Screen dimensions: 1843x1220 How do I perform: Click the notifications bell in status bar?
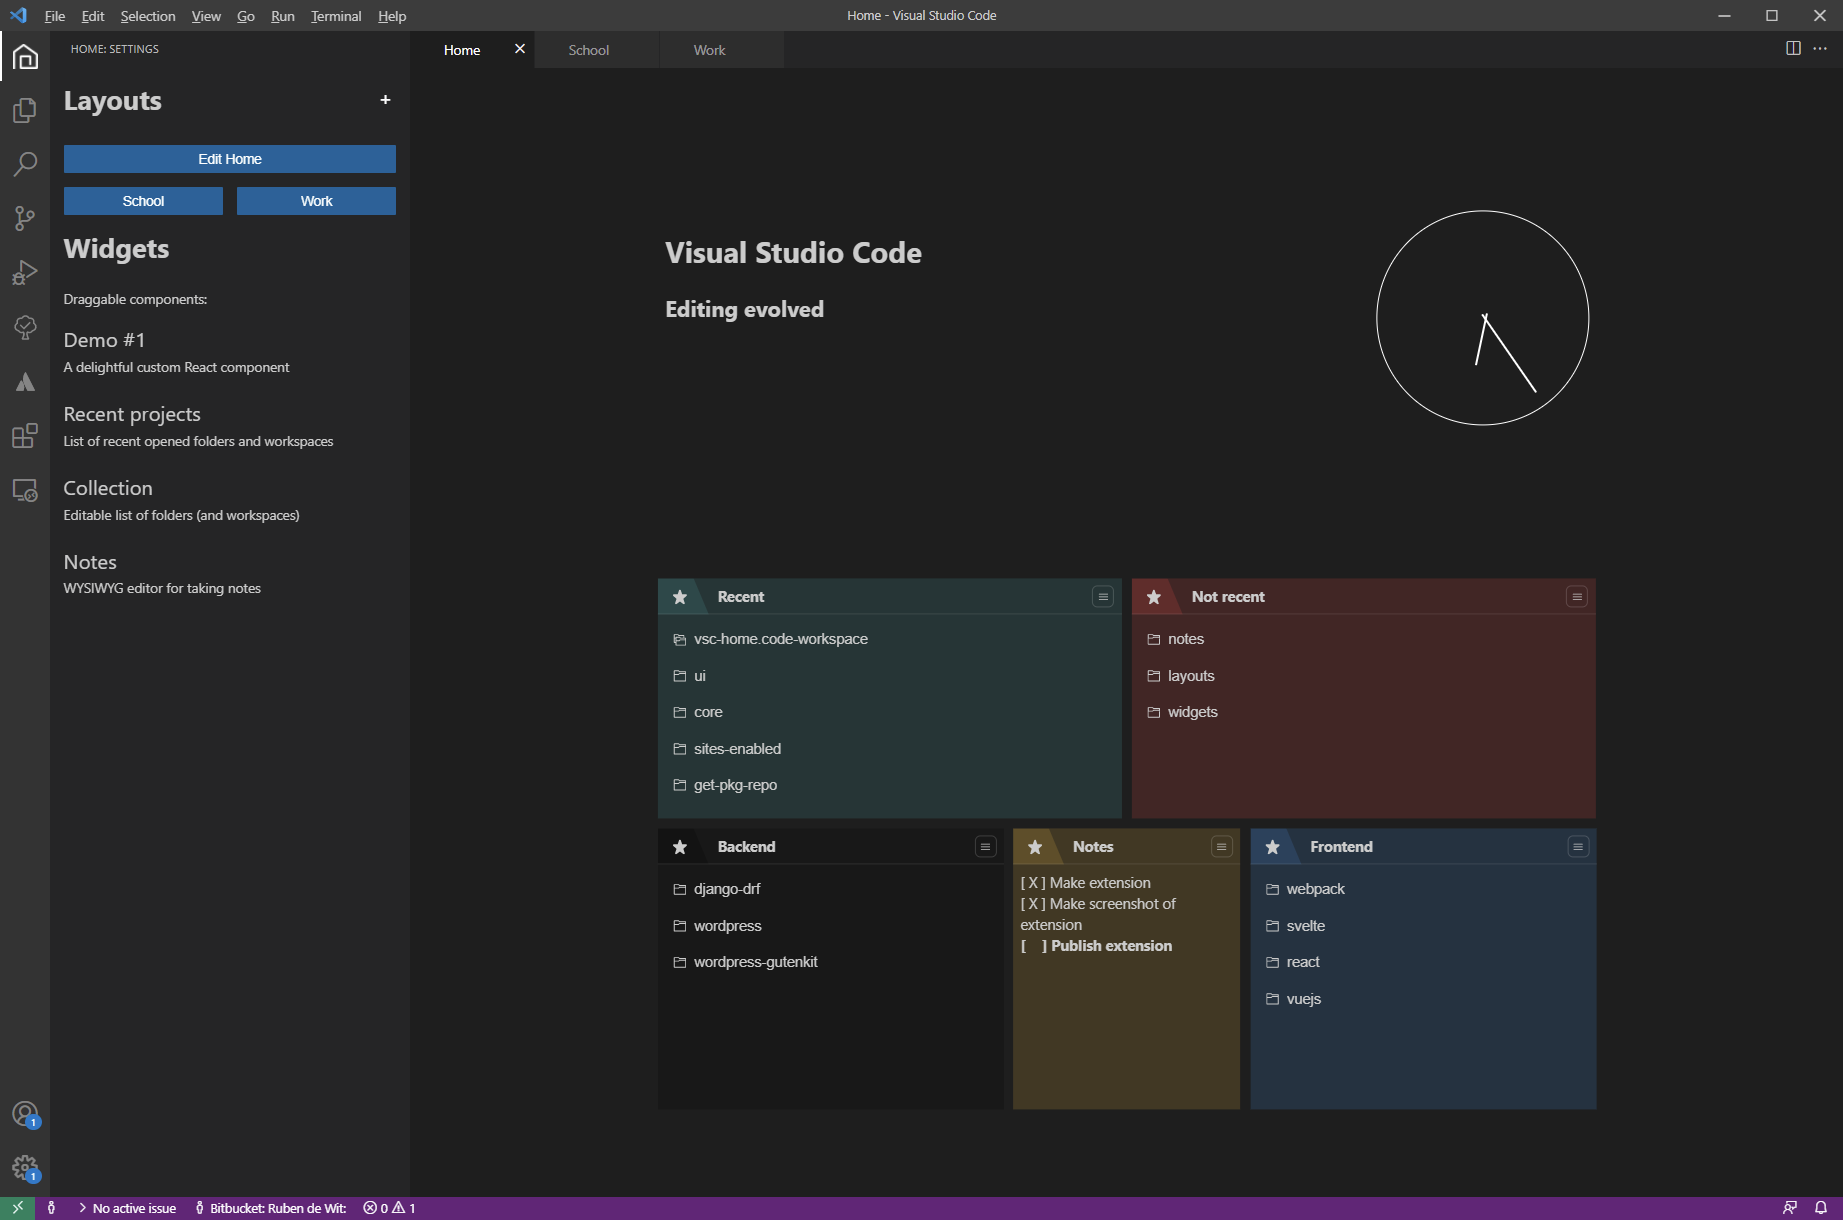point(1821,1208)
